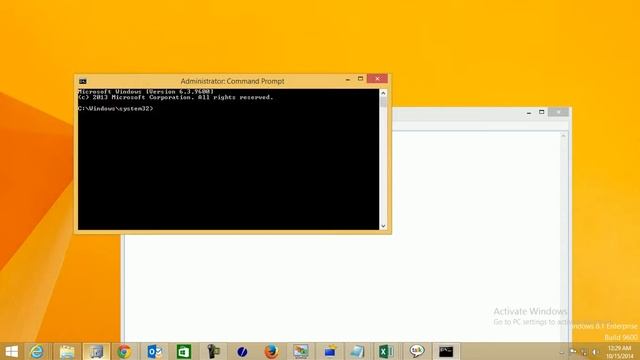Open the network icon in the system tray
This screenshot has width=640, height=360.
584,352
